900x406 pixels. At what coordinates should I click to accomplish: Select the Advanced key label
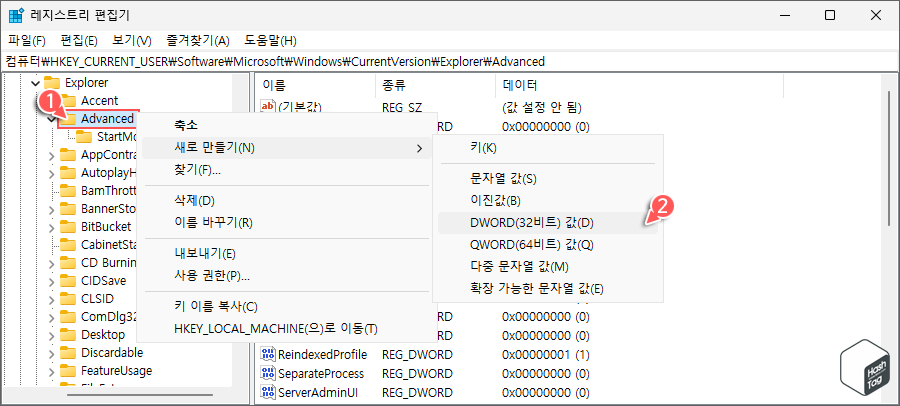tap(107, 119)
